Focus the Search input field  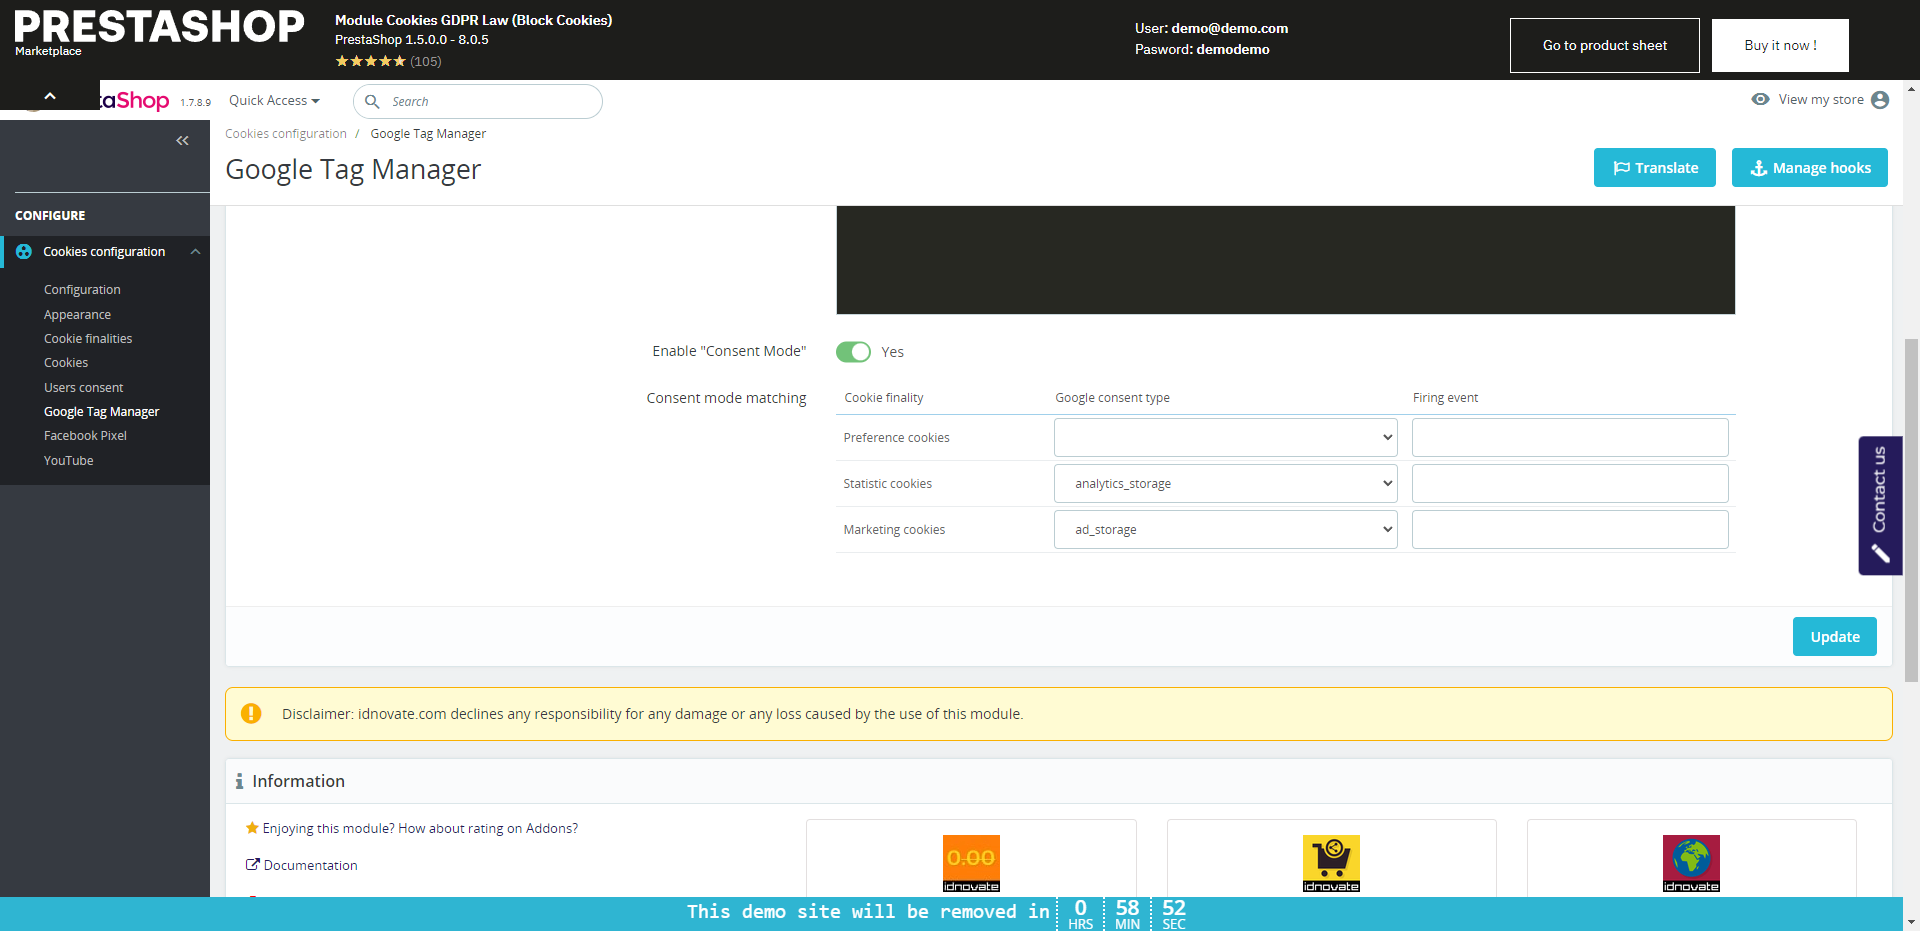click(478, 101)
